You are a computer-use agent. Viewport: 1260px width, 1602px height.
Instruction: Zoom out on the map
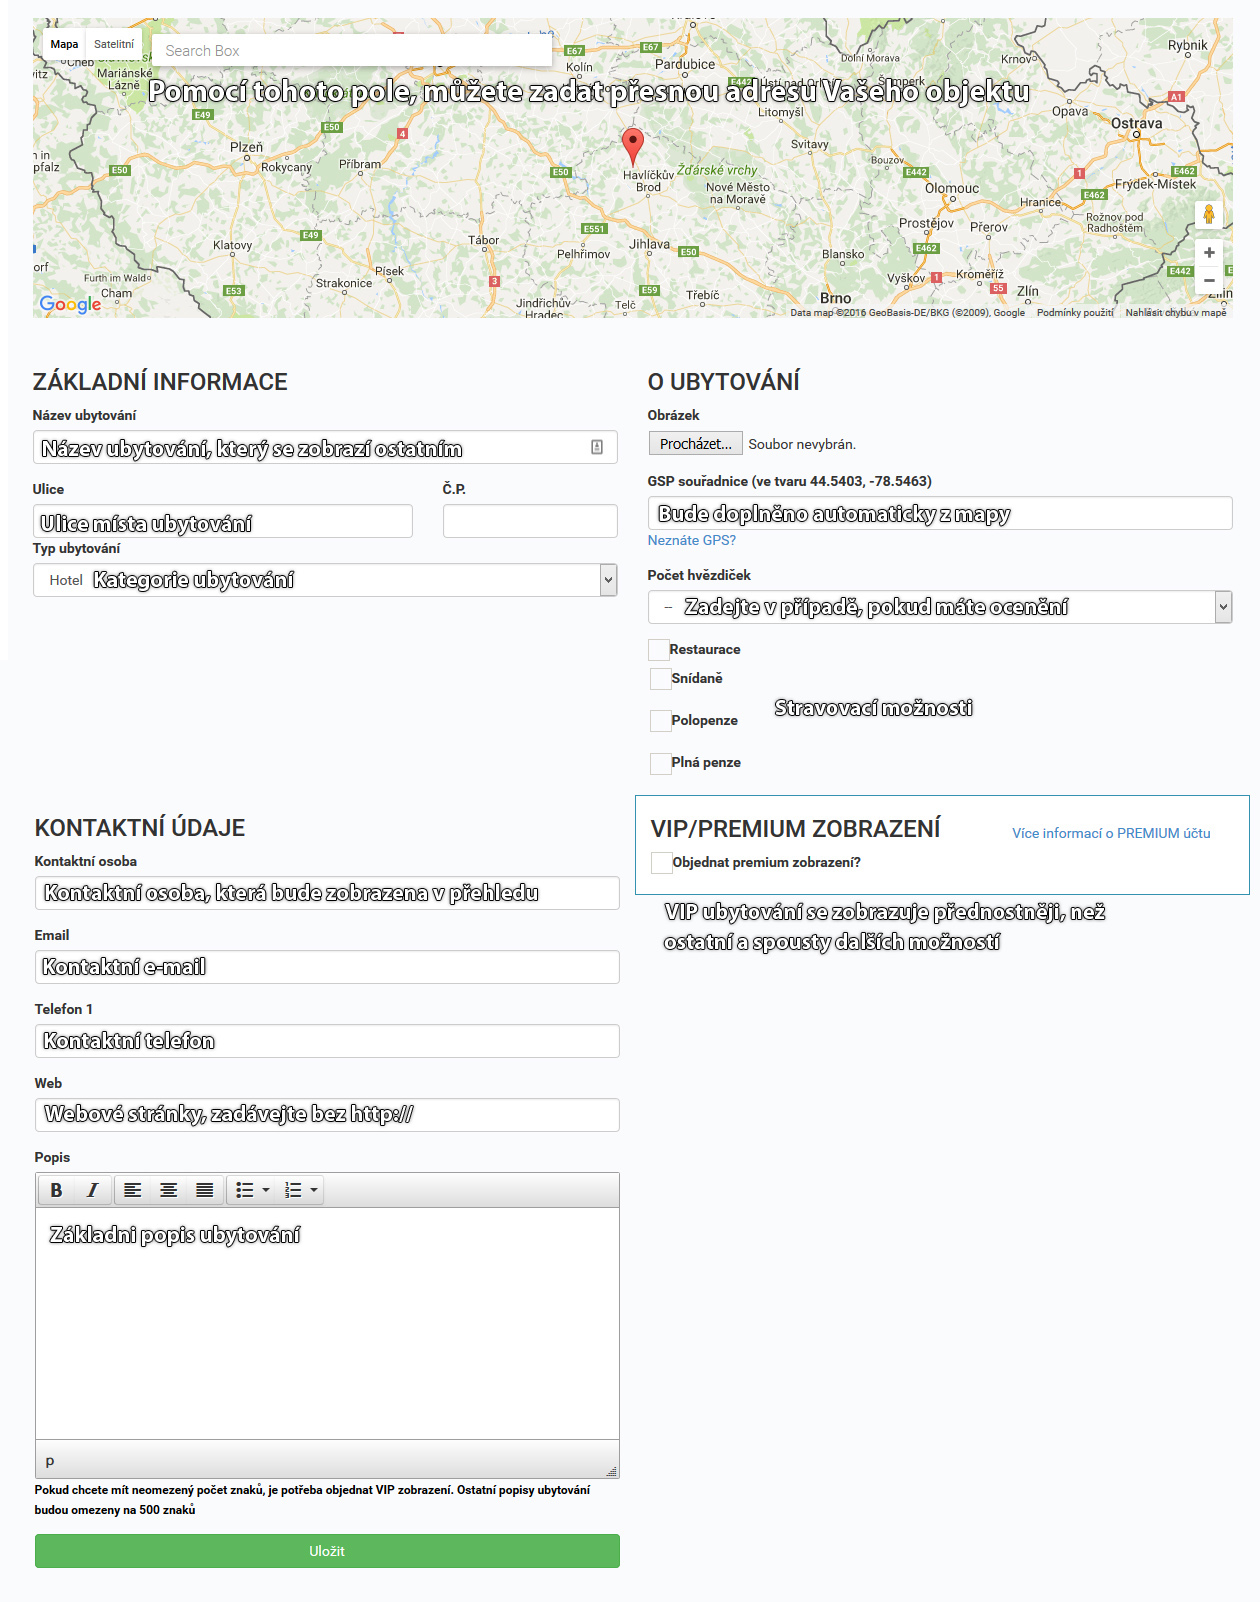1209,280
